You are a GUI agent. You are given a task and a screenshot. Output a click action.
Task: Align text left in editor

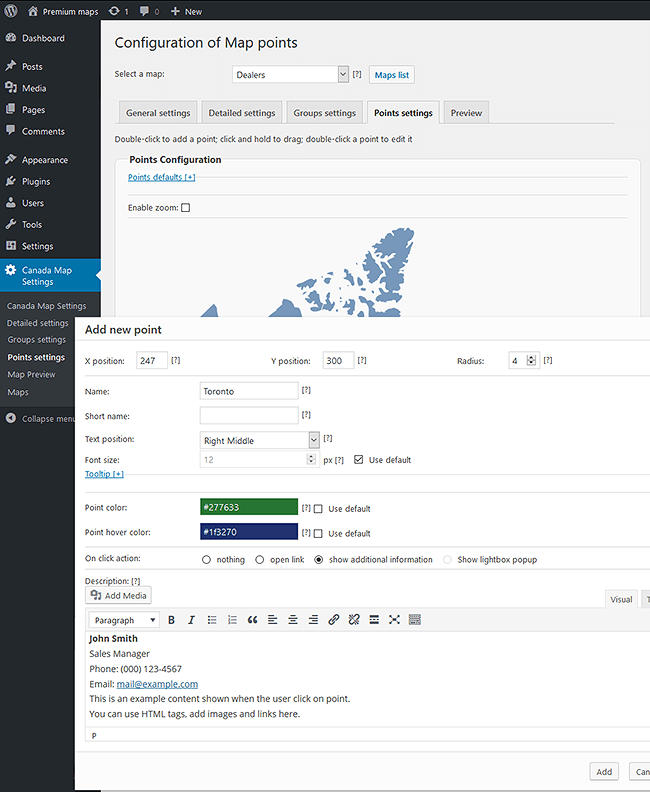[273, 620]
